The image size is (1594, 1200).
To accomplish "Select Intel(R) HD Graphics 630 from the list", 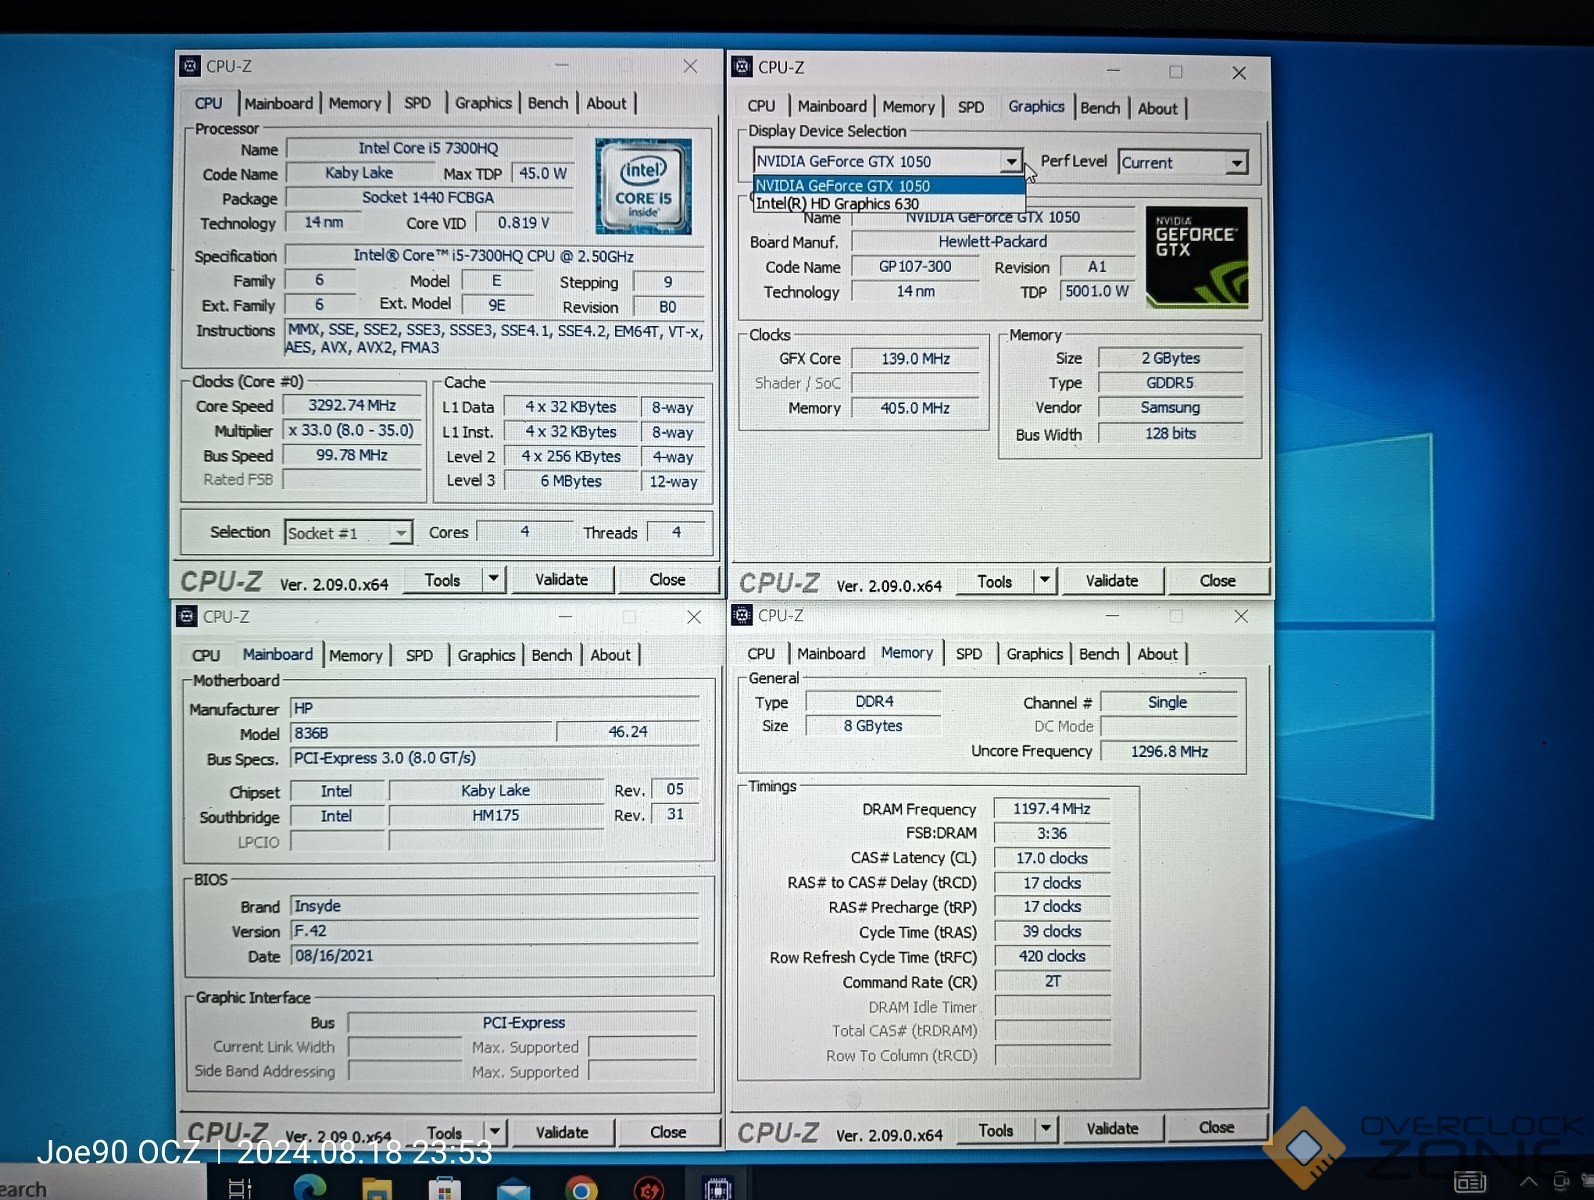I will 889,203.
